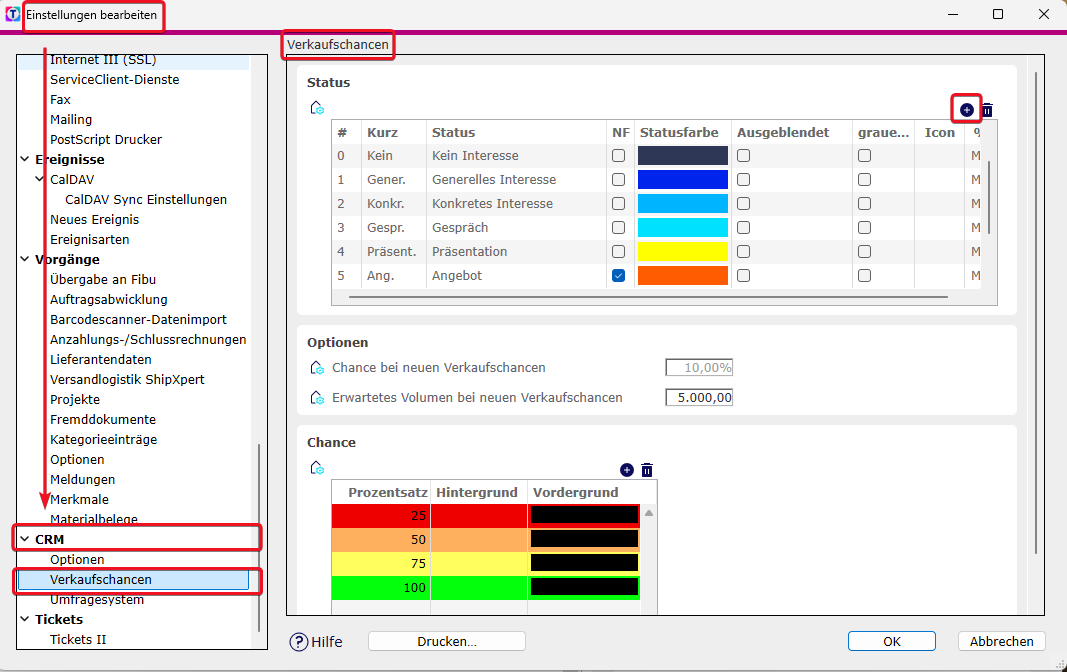Toggle NF checkbox for Generelles Interesse

pyautogui.click(x=618, y=180)
